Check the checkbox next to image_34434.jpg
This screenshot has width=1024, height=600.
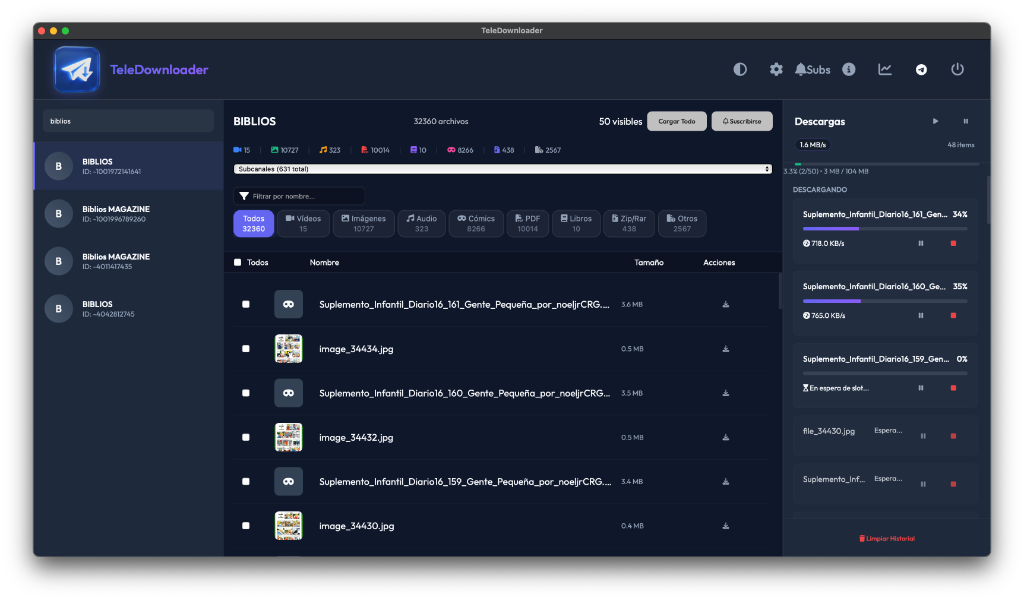[245, 348]
